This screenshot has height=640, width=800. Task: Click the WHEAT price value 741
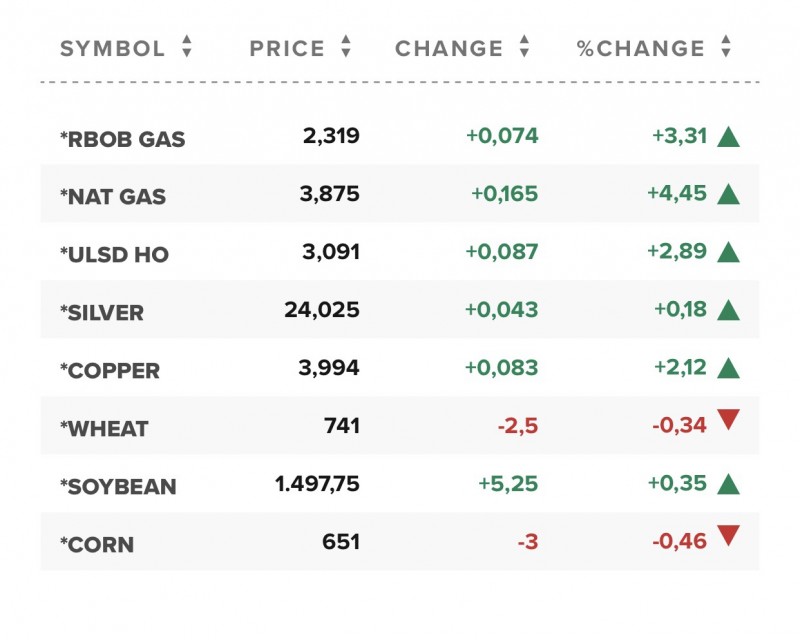pos(341,427)
